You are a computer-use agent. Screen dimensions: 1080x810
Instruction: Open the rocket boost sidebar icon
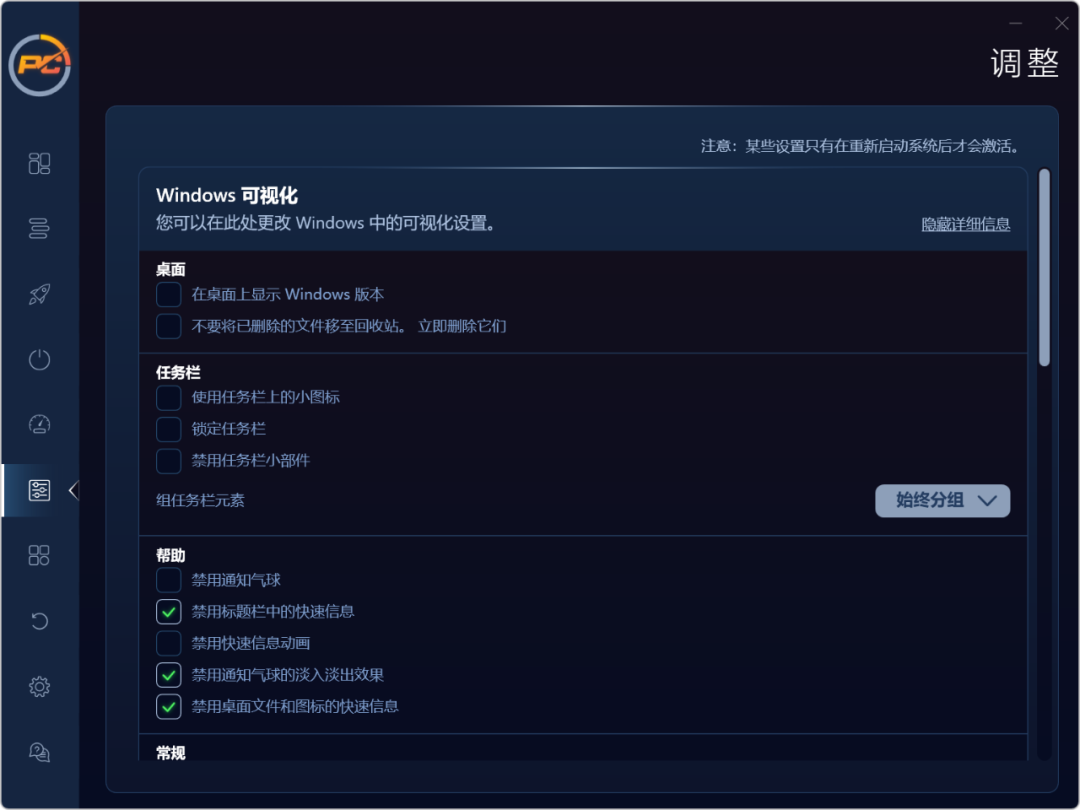(39, 294)
